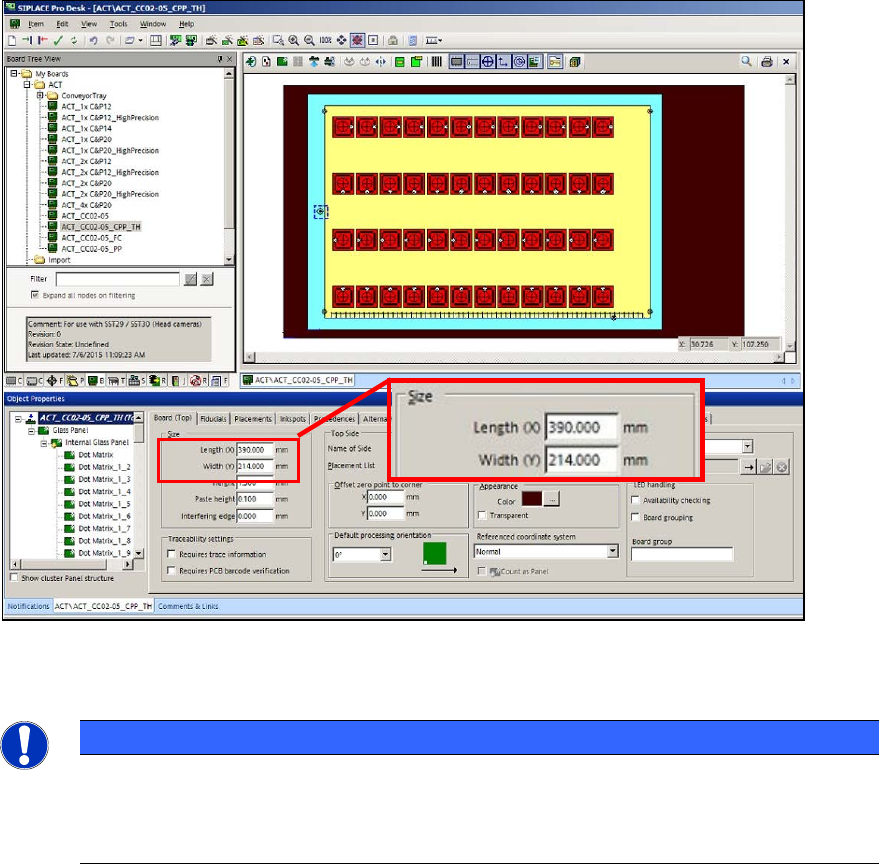Image resolution: width=879 pixels, height=864 pixels.
Task: Open the Tools menu
Action: click(118, 24)
